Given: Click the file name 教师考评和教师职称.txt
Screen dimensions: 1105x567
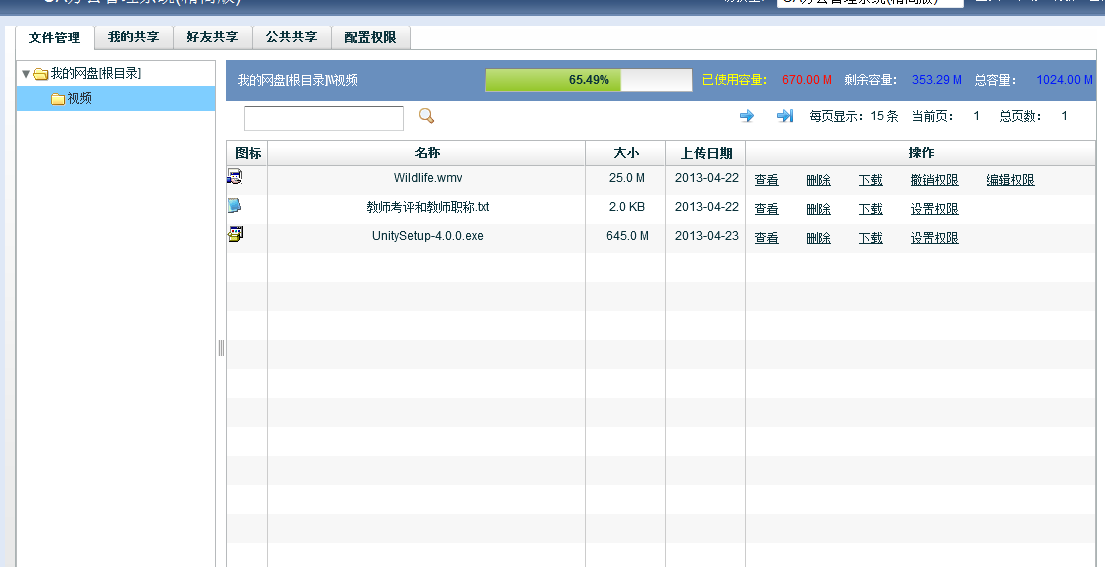Looking at the screenshot, I should [x=428, y=207].
